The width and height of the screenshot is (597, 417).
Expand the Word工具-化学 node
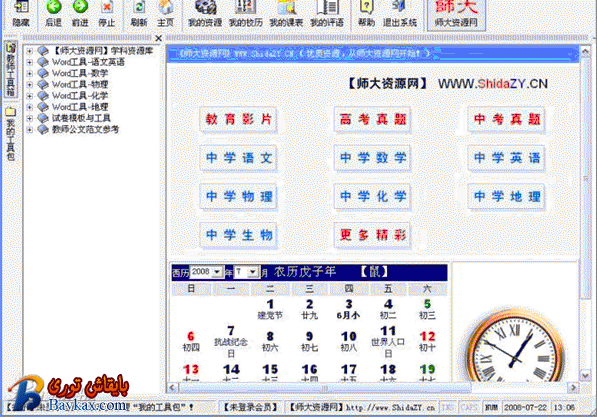click(x=29, y=96)
